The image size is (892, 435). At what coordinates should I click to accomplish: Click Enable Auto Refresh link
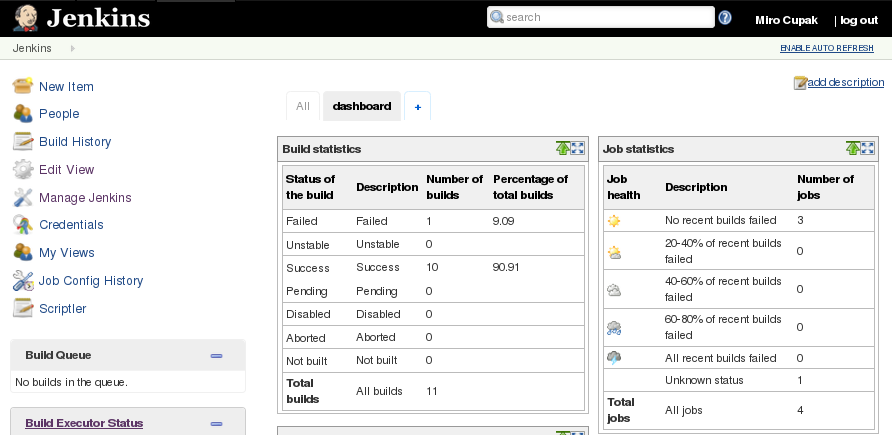(827, 48)
